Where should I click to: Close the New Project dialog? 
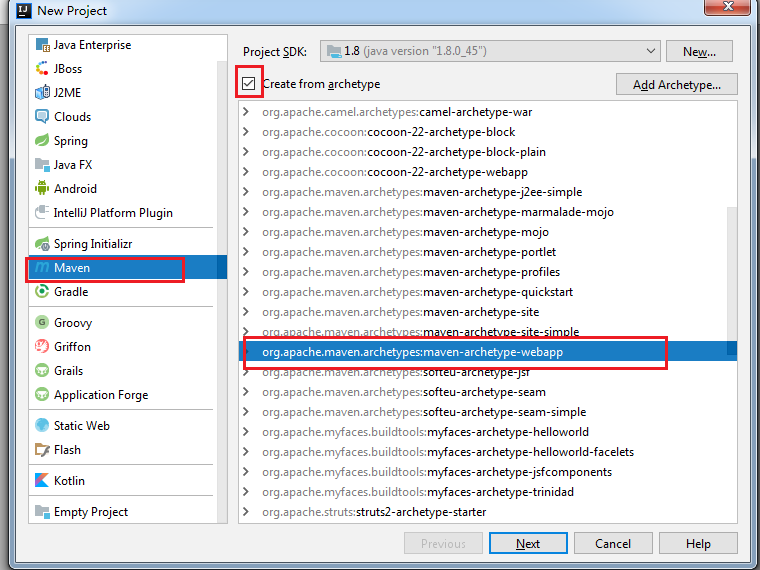[728, 7]
